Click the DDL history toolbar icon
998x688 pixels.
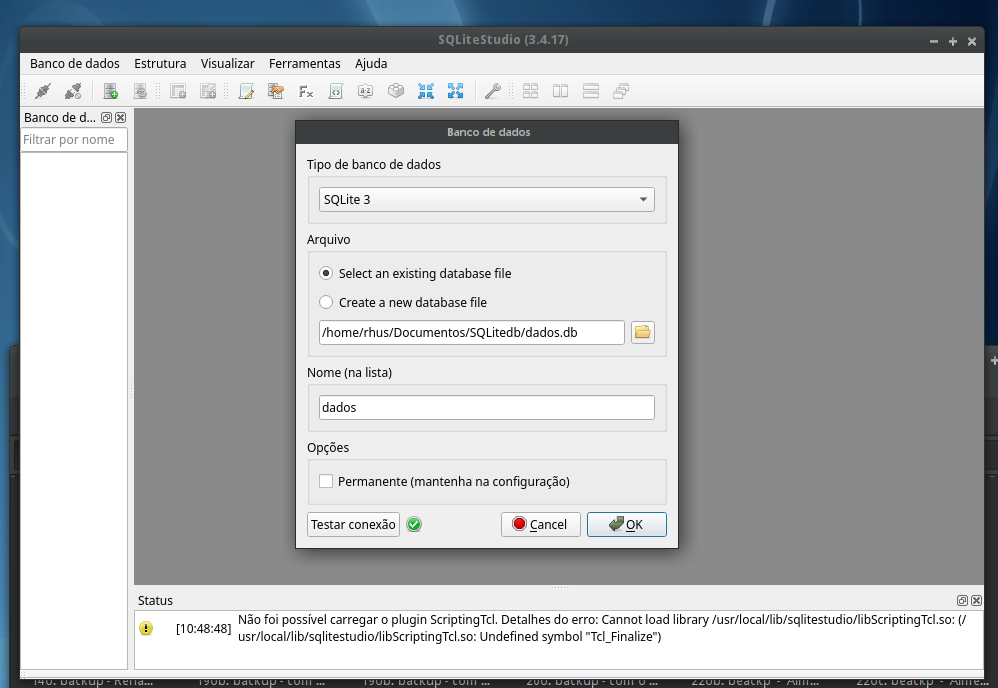point(276,91)
